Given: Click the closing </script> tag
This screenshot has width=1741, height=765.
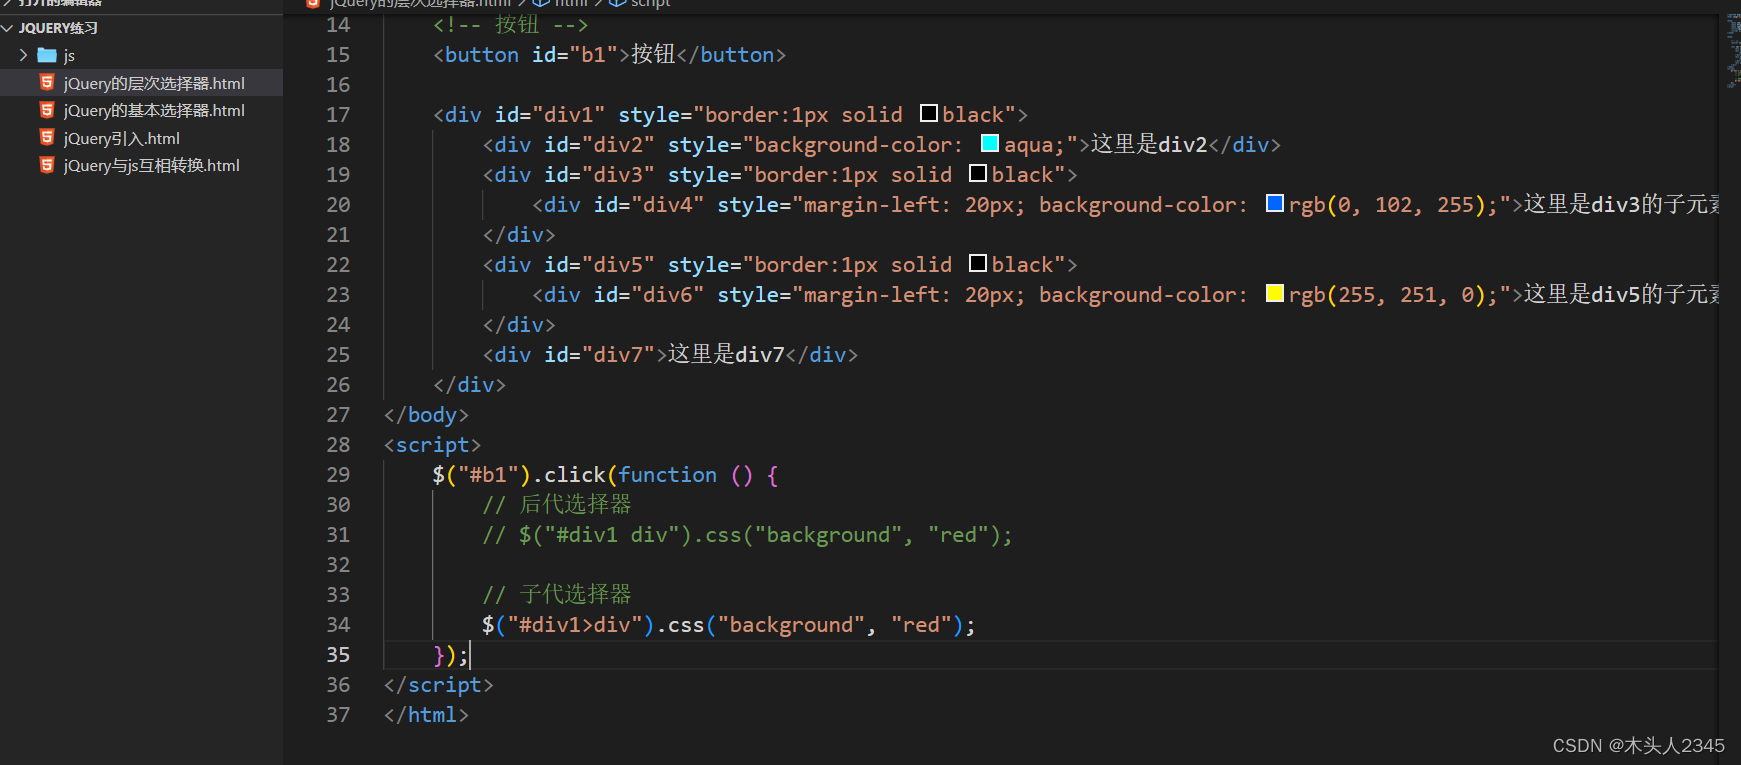Looking at the screenshot, I should pos(438,685).
